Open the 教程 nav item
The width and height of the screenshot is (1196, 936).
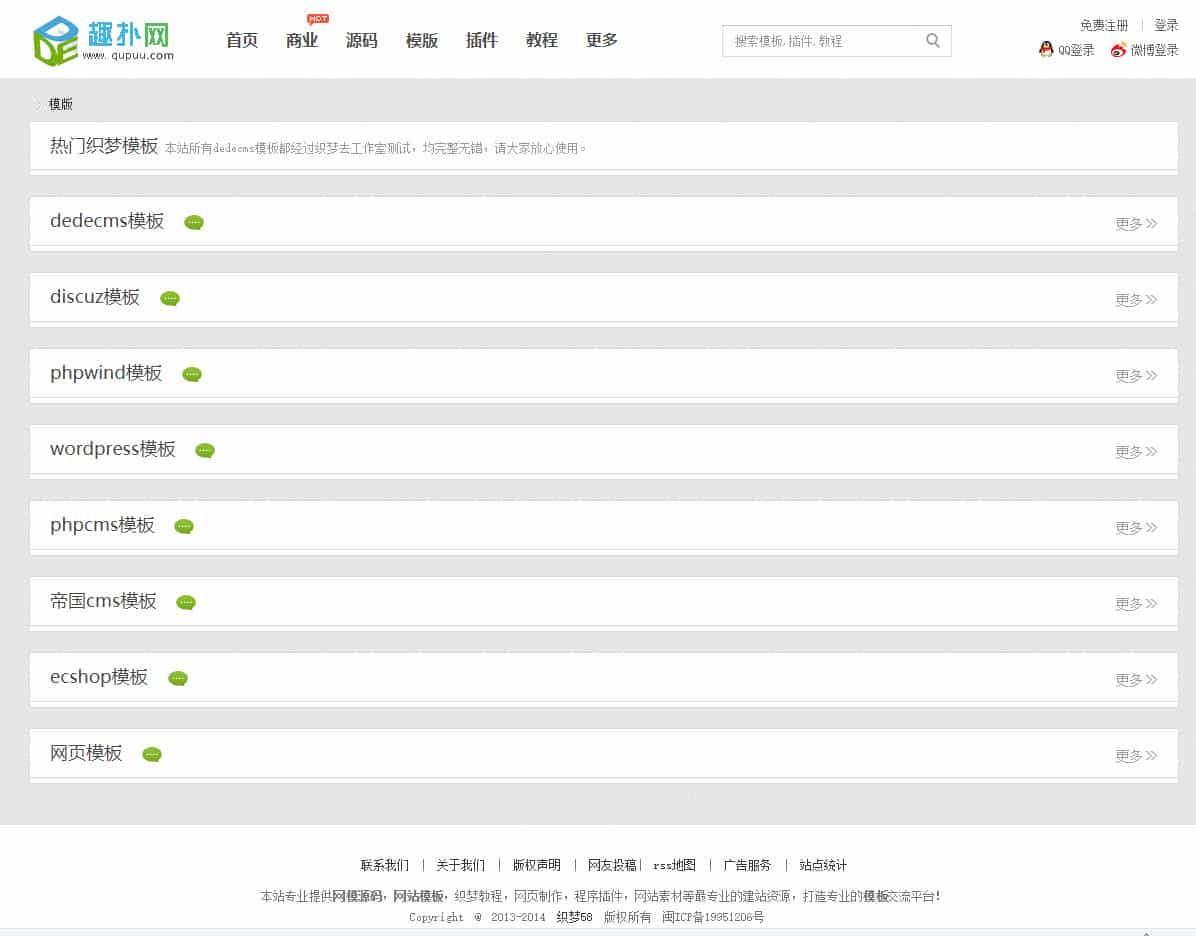[542, 40]
